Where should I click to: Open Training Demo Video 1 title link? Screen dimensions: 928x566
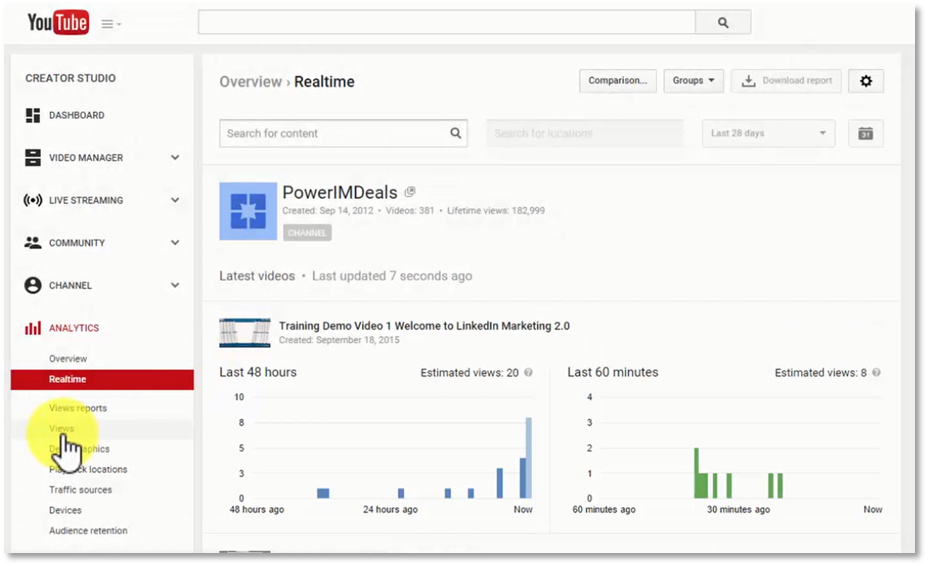click(x=424, y=326)
